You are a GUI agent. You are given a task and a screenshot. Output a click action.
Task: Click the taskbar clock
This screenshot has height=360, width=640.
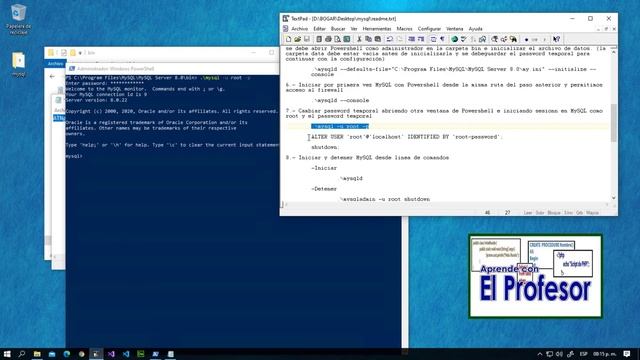(604, 354)
